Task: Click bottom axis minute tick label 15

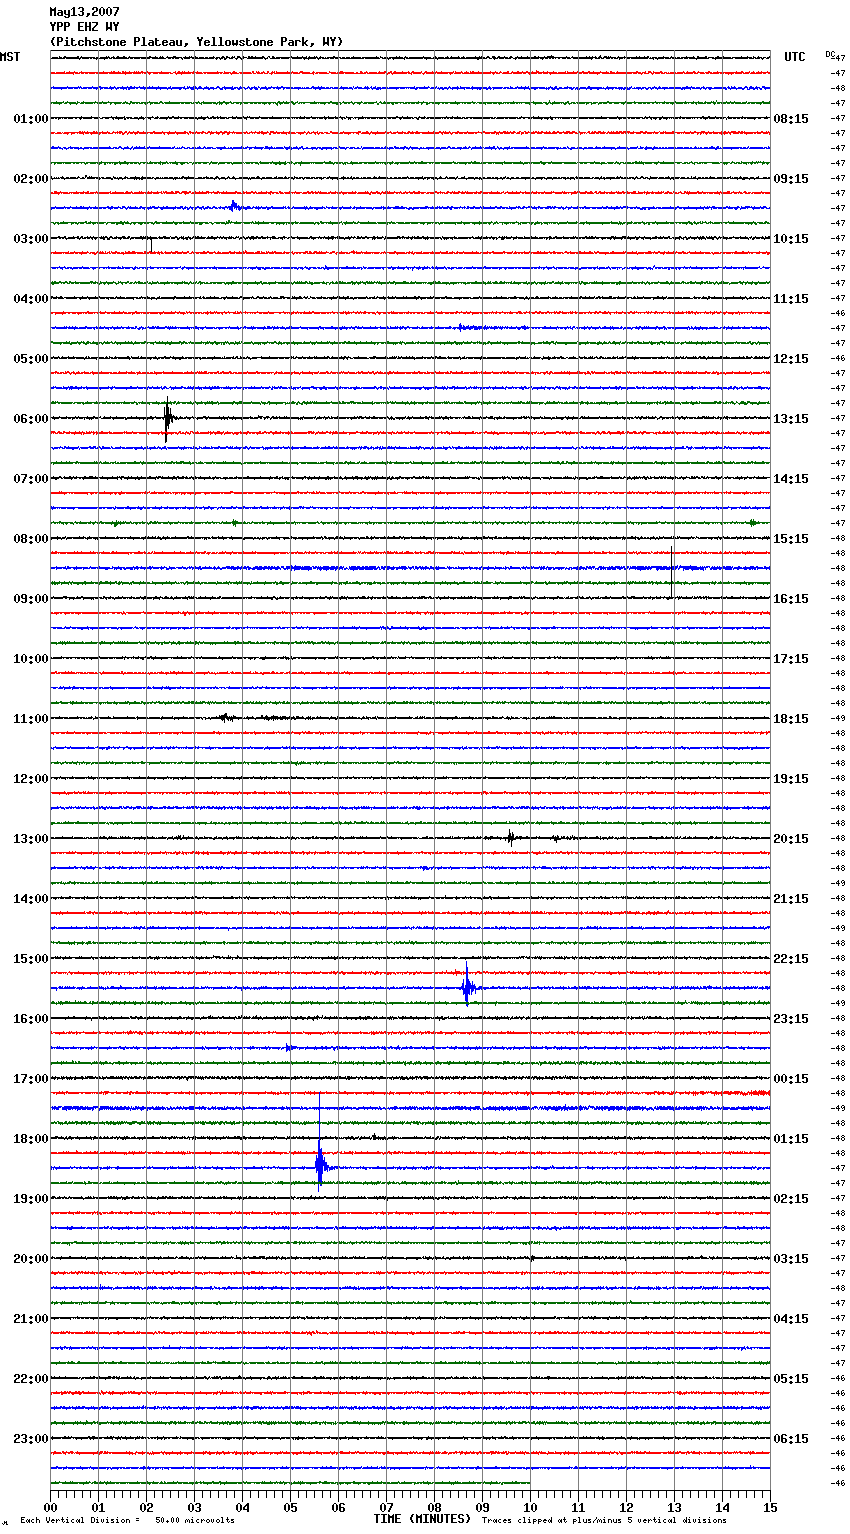Action: (770, 1507)
